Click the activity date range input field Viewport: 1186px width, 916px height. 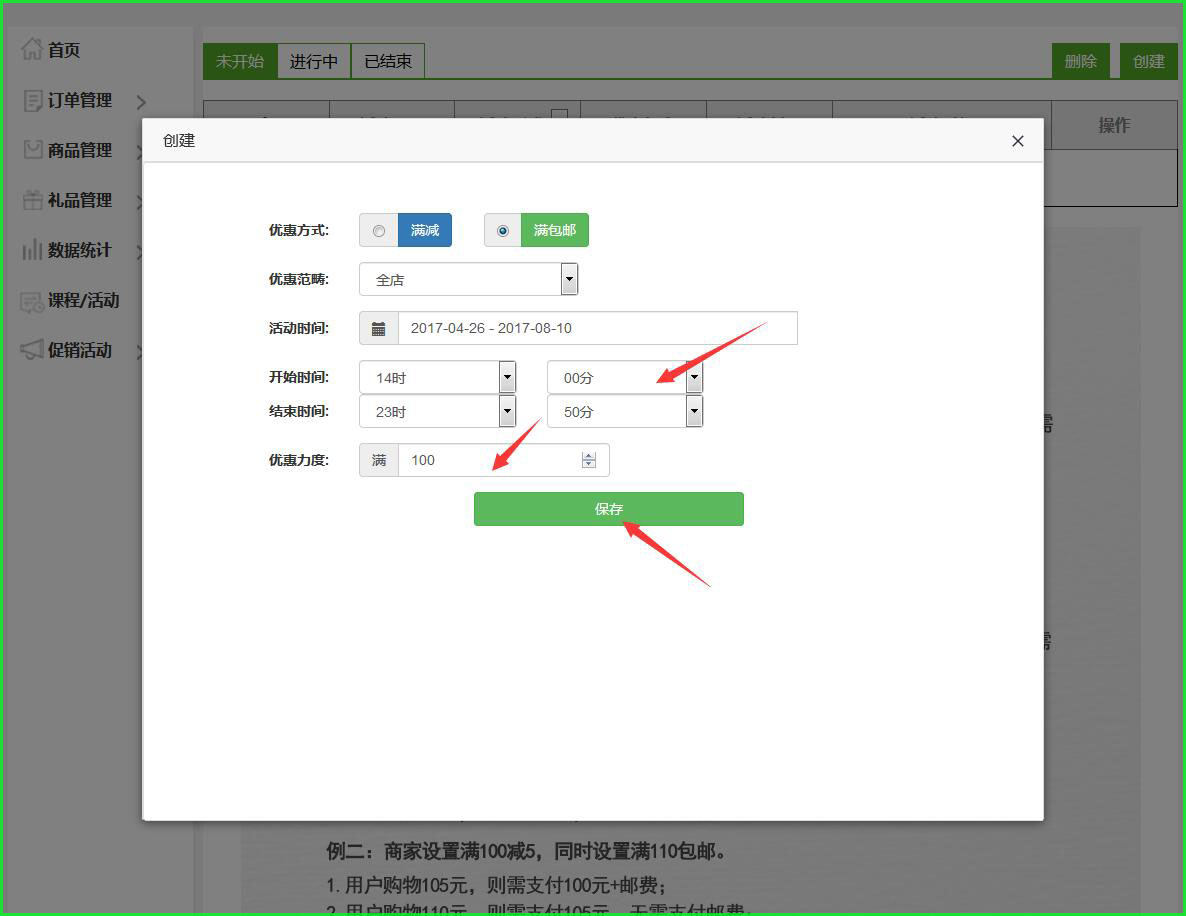click(x=597, y=328)
